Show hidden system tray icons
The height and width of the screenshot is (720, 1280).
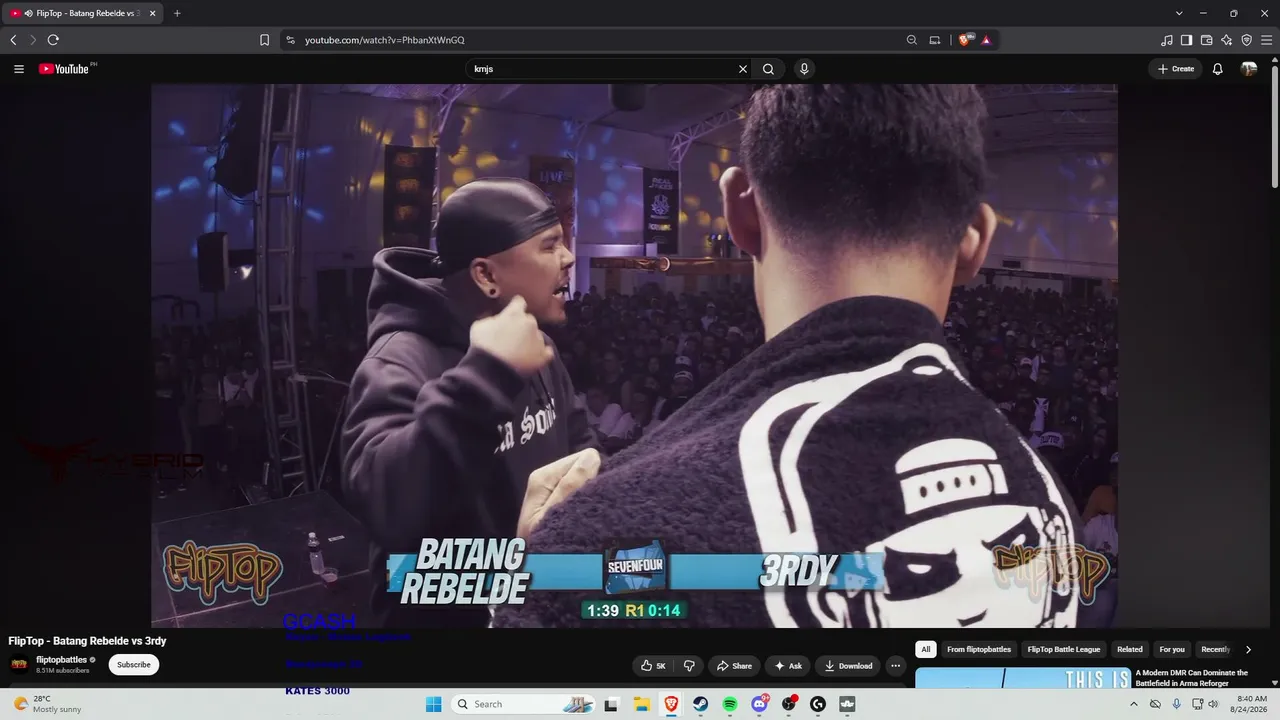coord(1133,704)
